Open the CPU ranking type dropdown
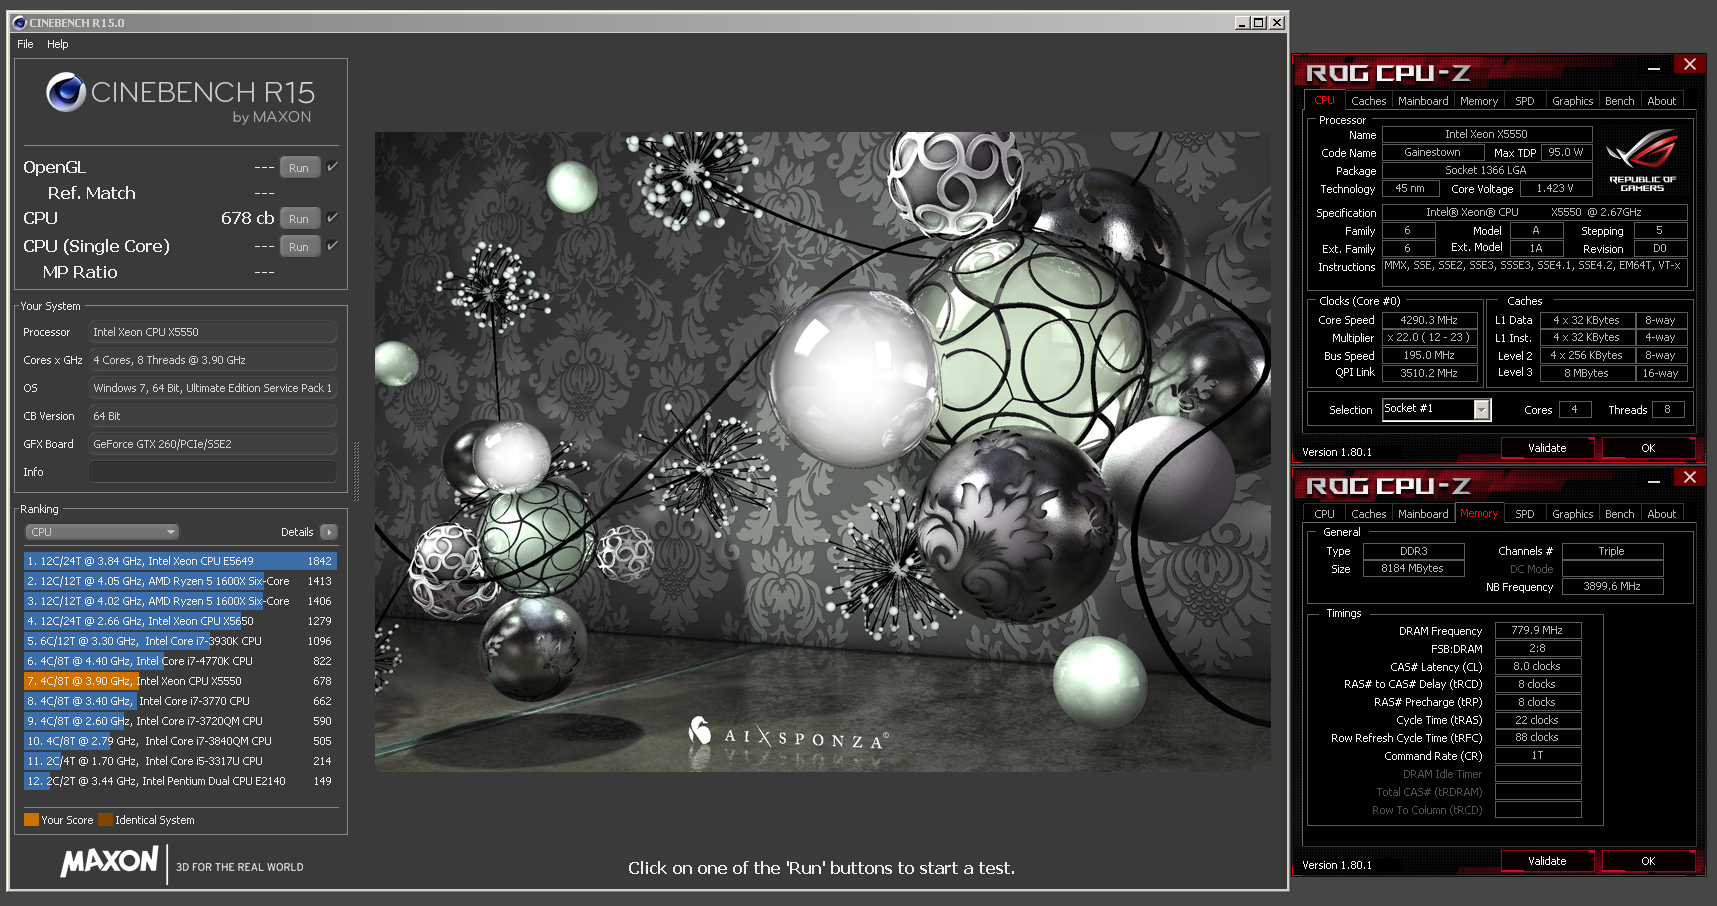 pos(102,532)
